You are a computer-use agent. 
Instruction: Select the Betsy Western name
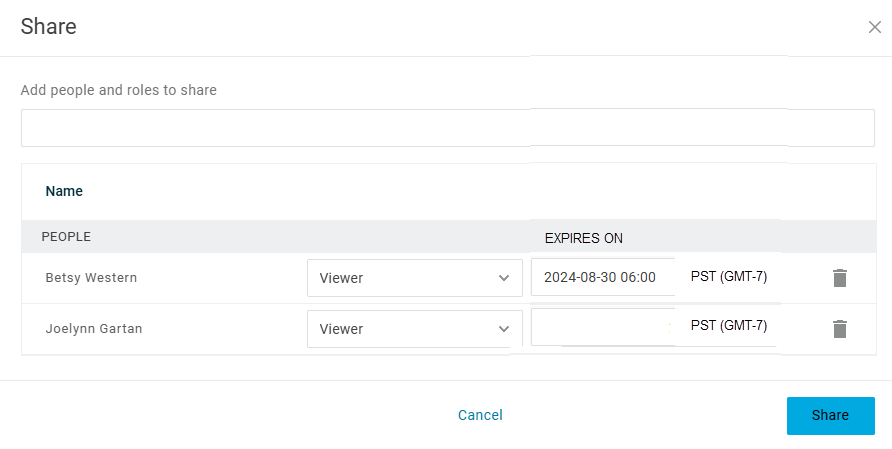coord(91,278)
